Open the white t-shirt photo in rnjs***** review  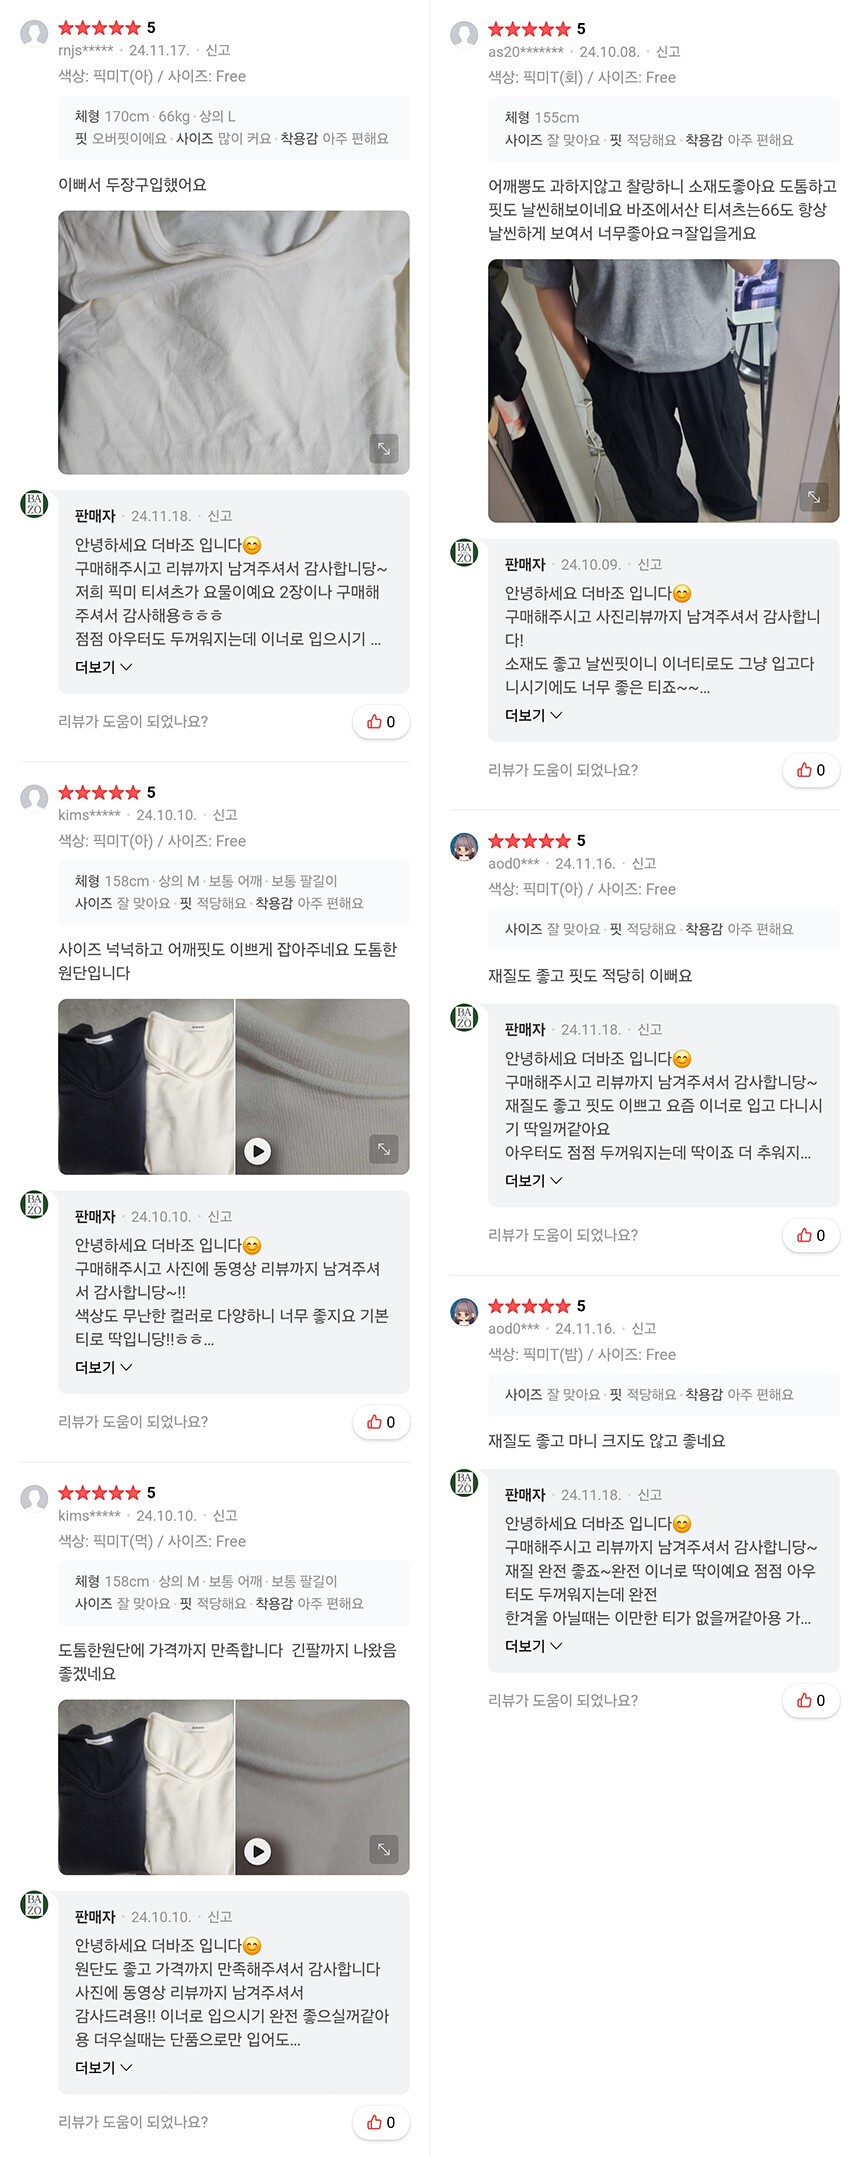[x=233, y=342]
